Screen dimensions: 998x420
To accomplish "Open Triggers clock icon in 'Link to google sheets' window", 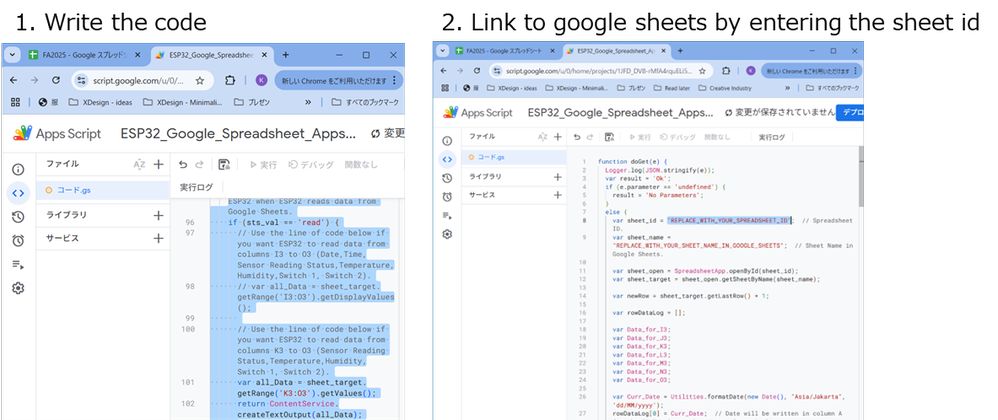I will (x=447, y=197).
